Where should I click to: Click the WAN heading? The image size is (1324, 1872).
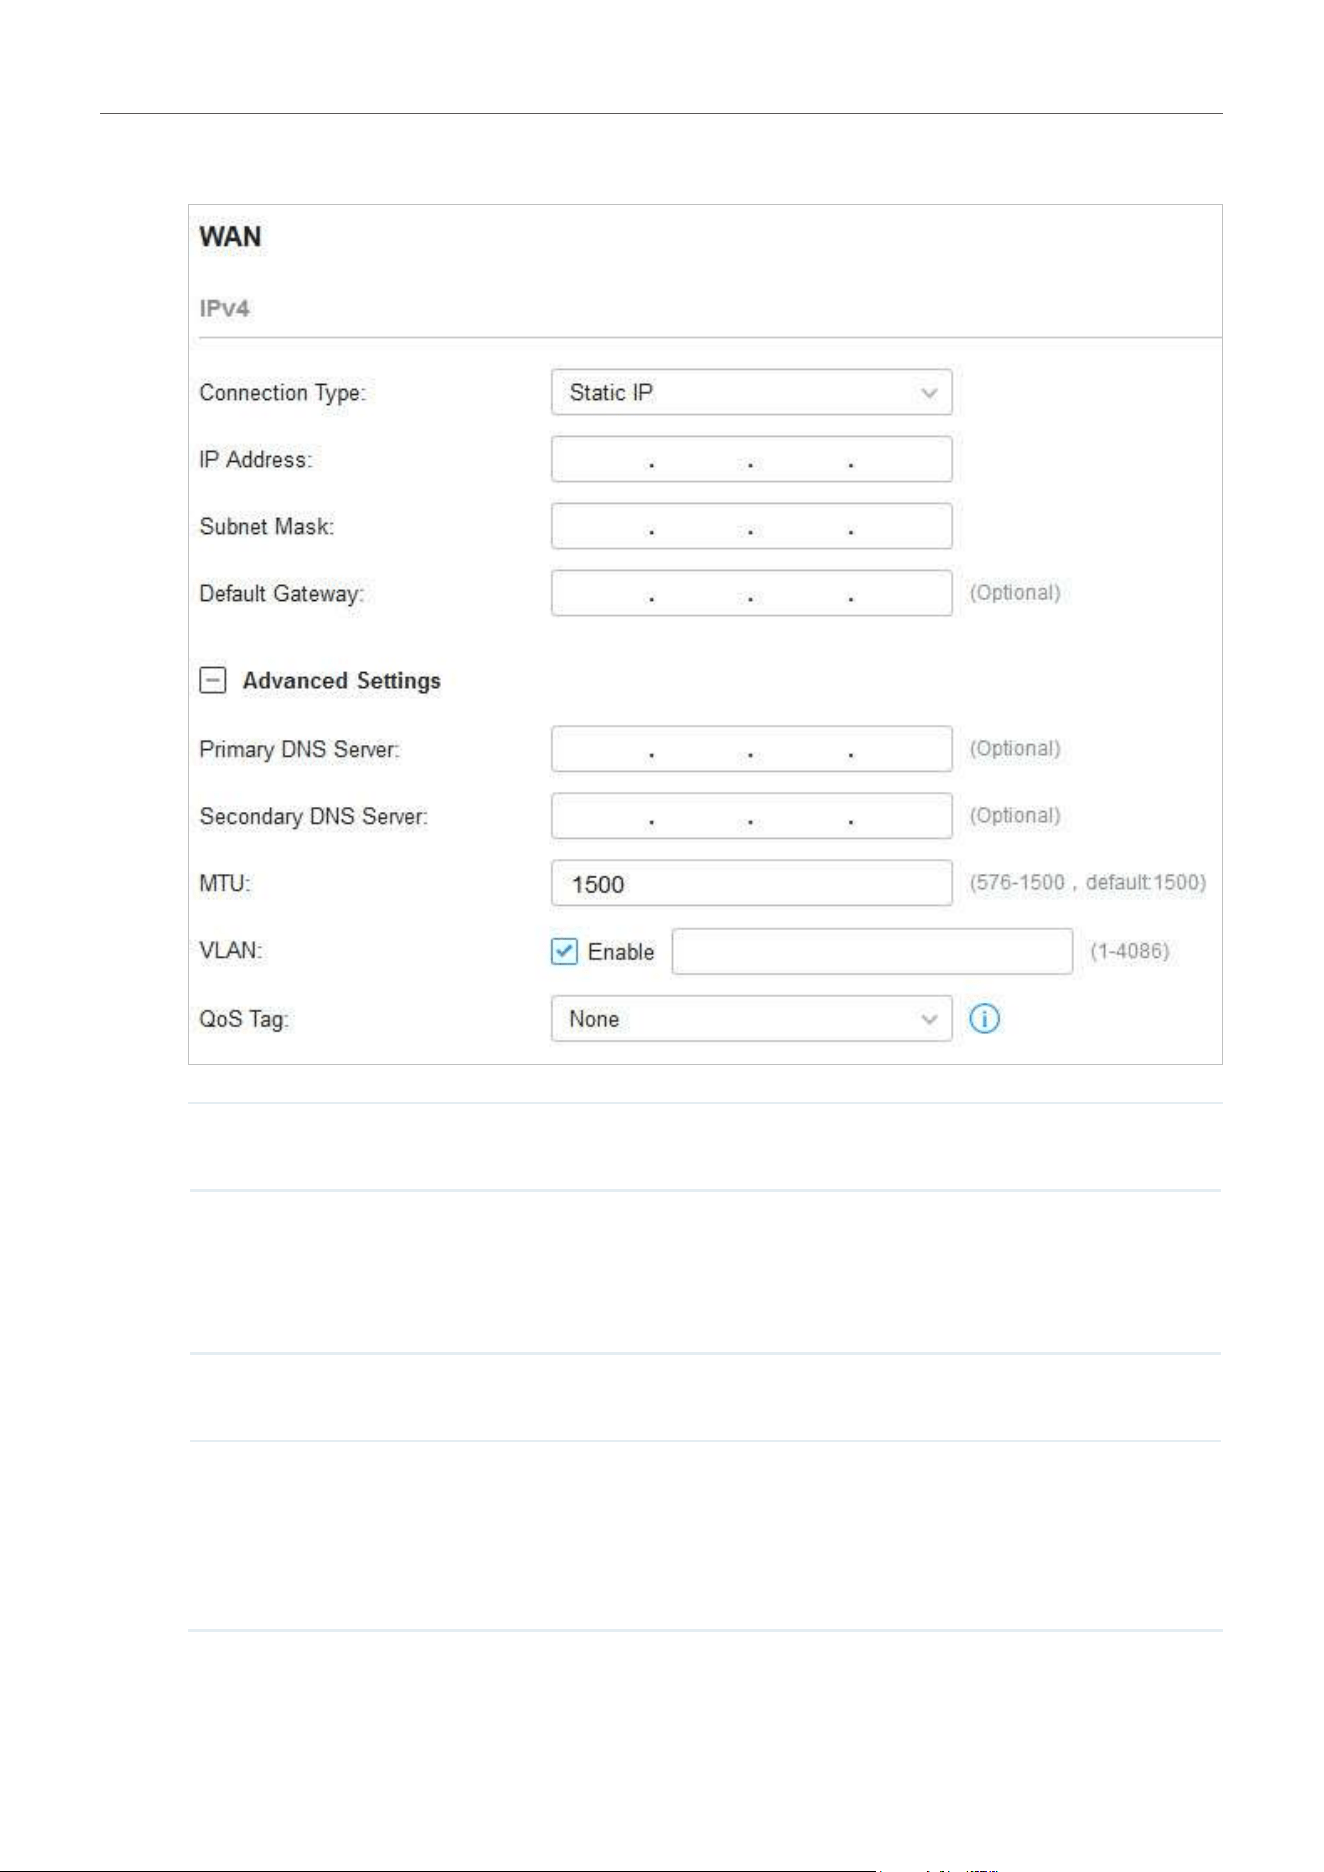click(230, 237)
